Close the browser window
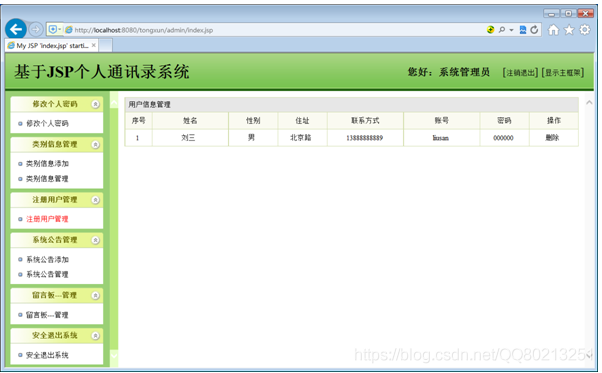The width and height of the screenshot is (602, 373). coord(585,13)
